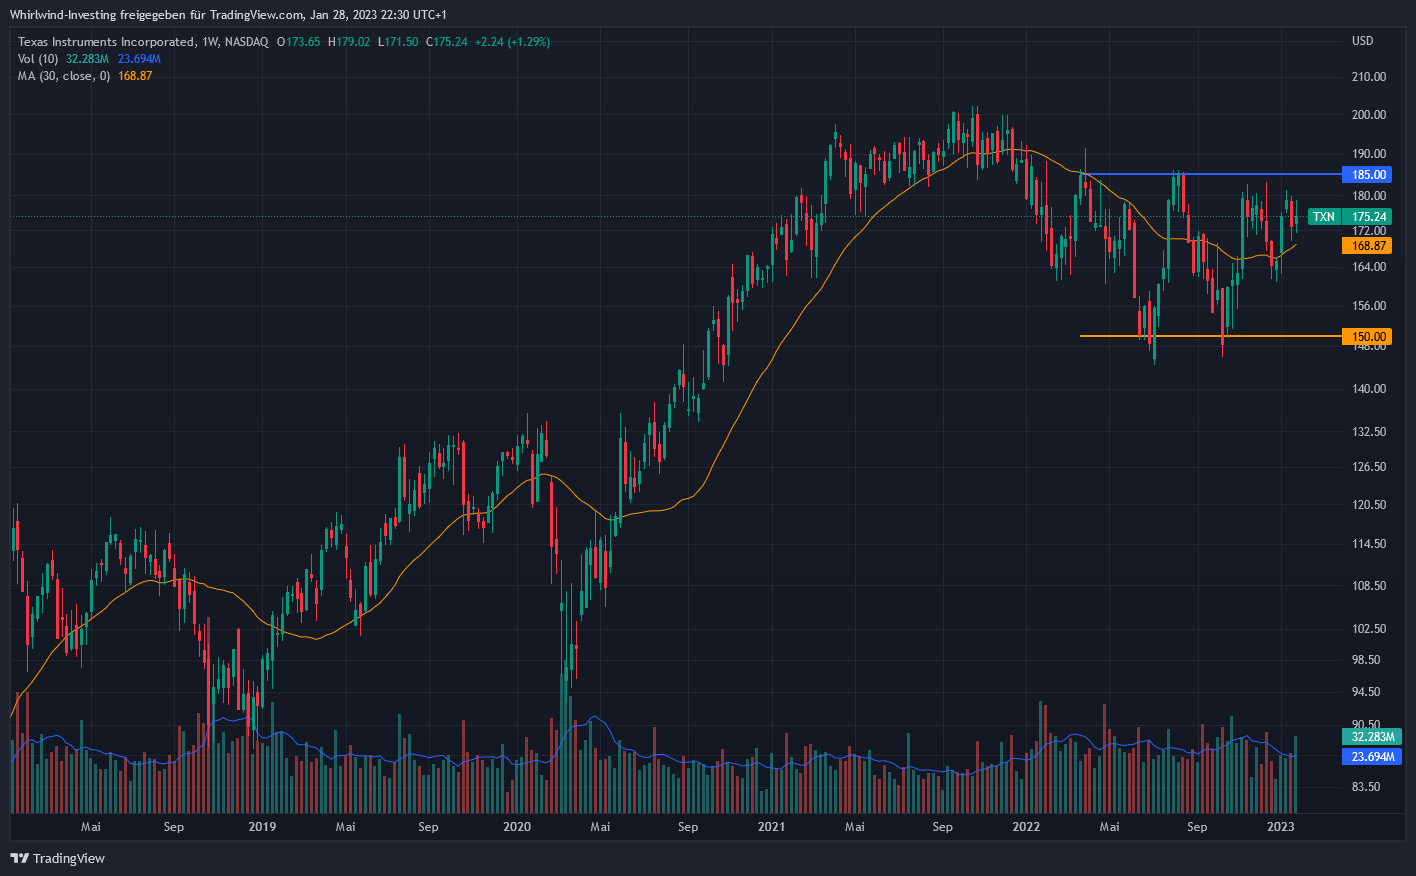1416x876 pixels.
Task: Click the 210.00 price axis value
Action: click(x=1369, y=77)
